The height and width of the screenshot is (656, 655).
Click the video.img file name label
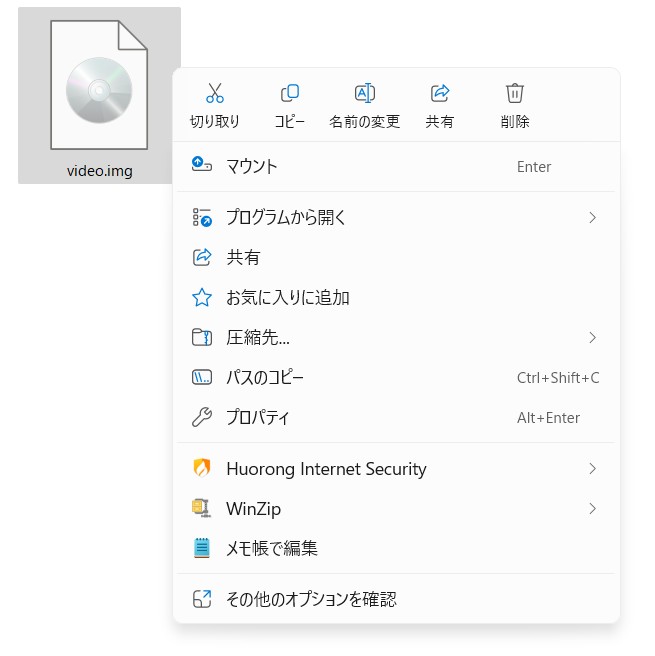point(100,171)
